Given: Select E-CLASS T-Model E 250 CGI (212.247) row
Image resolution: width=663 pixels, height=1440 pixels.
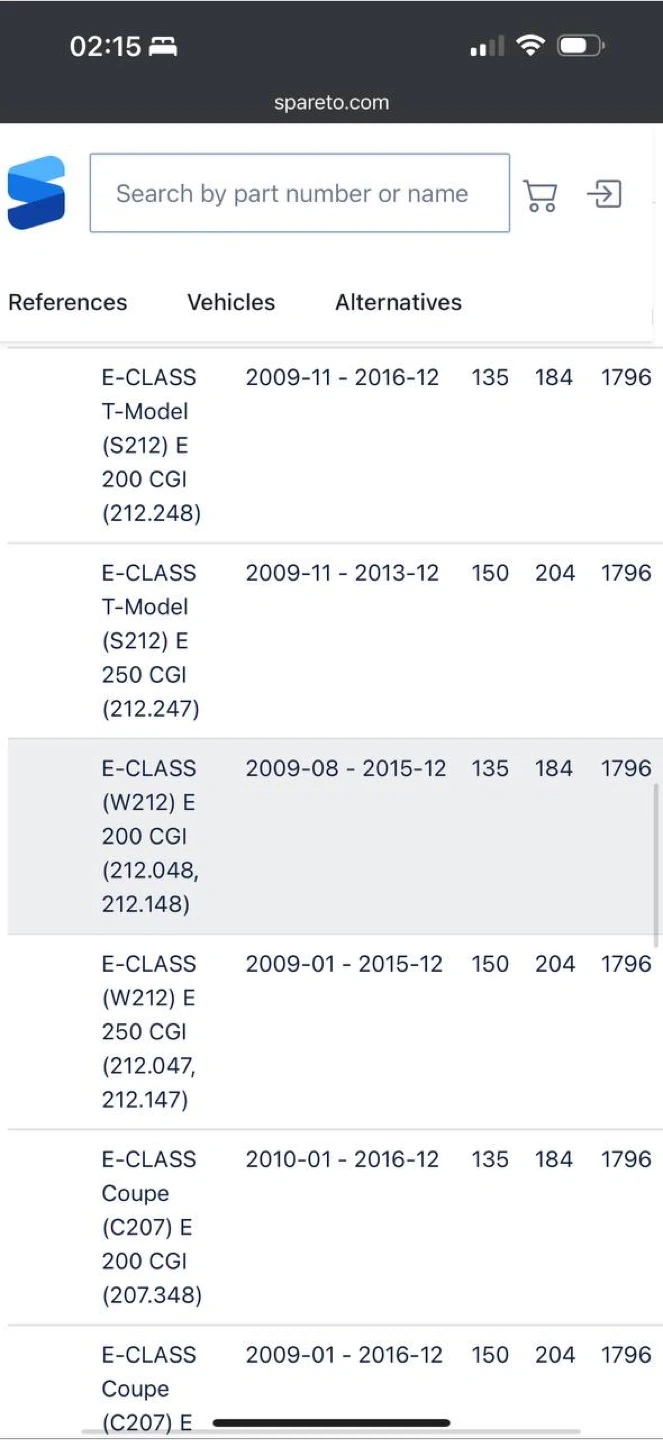Looking at the screenshot, I should (x=335, y=641).
